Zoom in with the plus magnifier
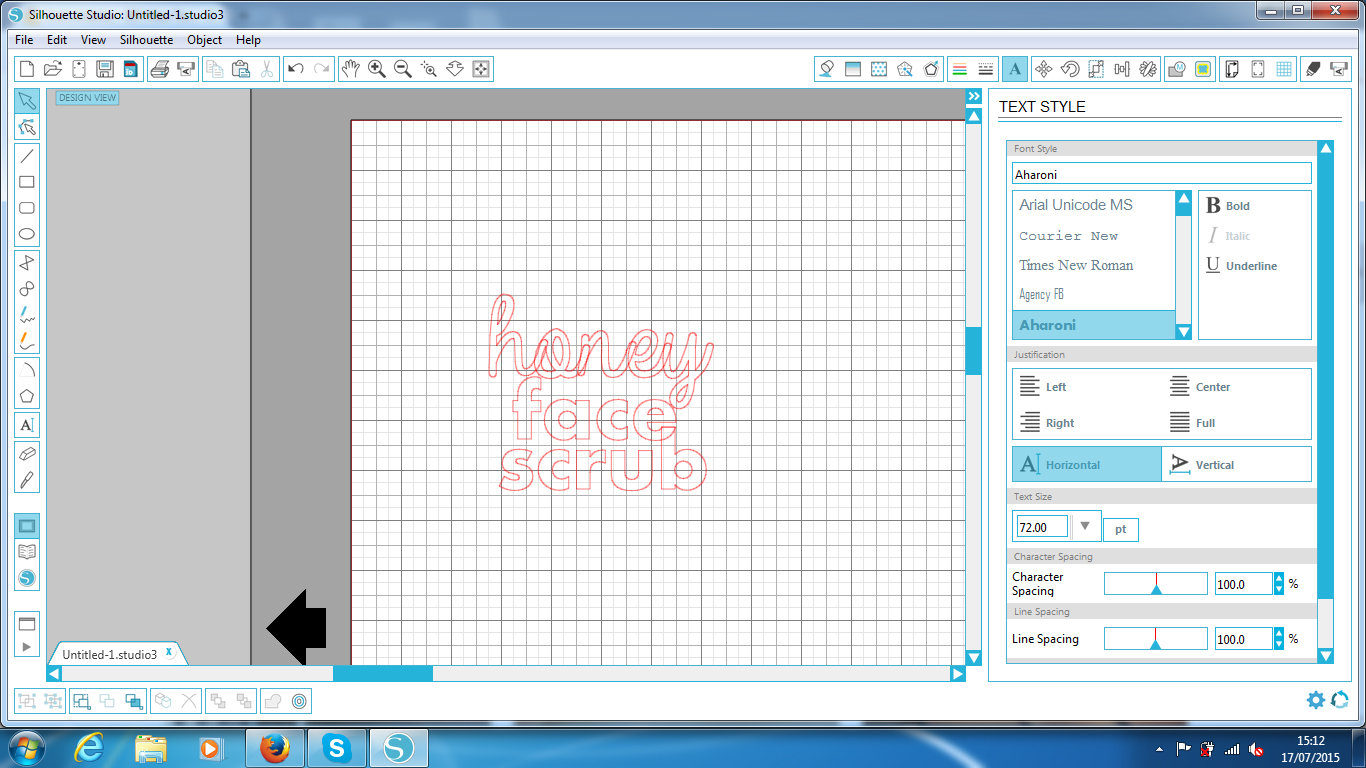 [x=377, y=69]
